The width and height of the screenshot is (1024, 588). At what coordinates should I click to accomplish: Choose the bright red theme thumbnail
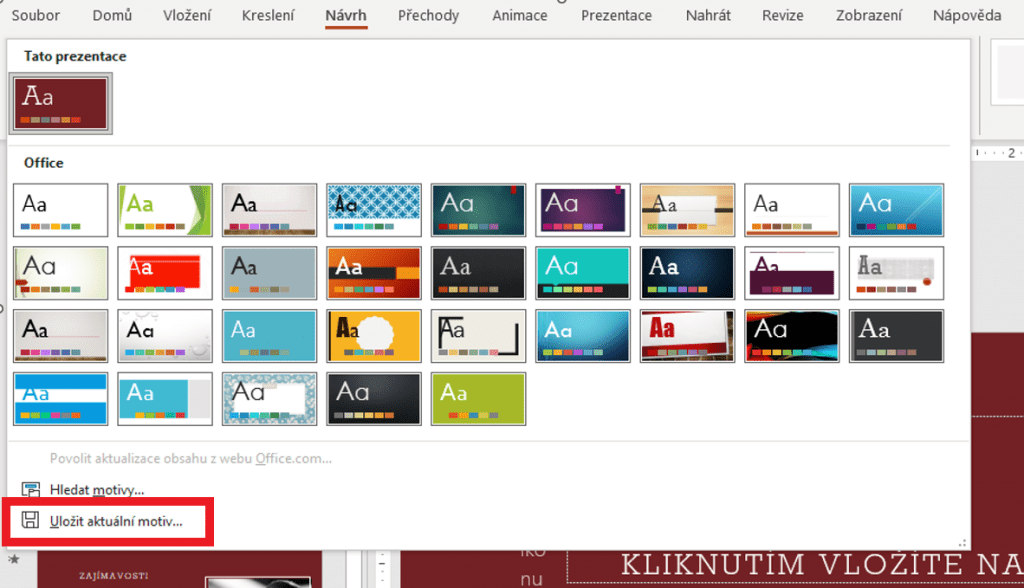pyautogui.click(x=165, y=273)
